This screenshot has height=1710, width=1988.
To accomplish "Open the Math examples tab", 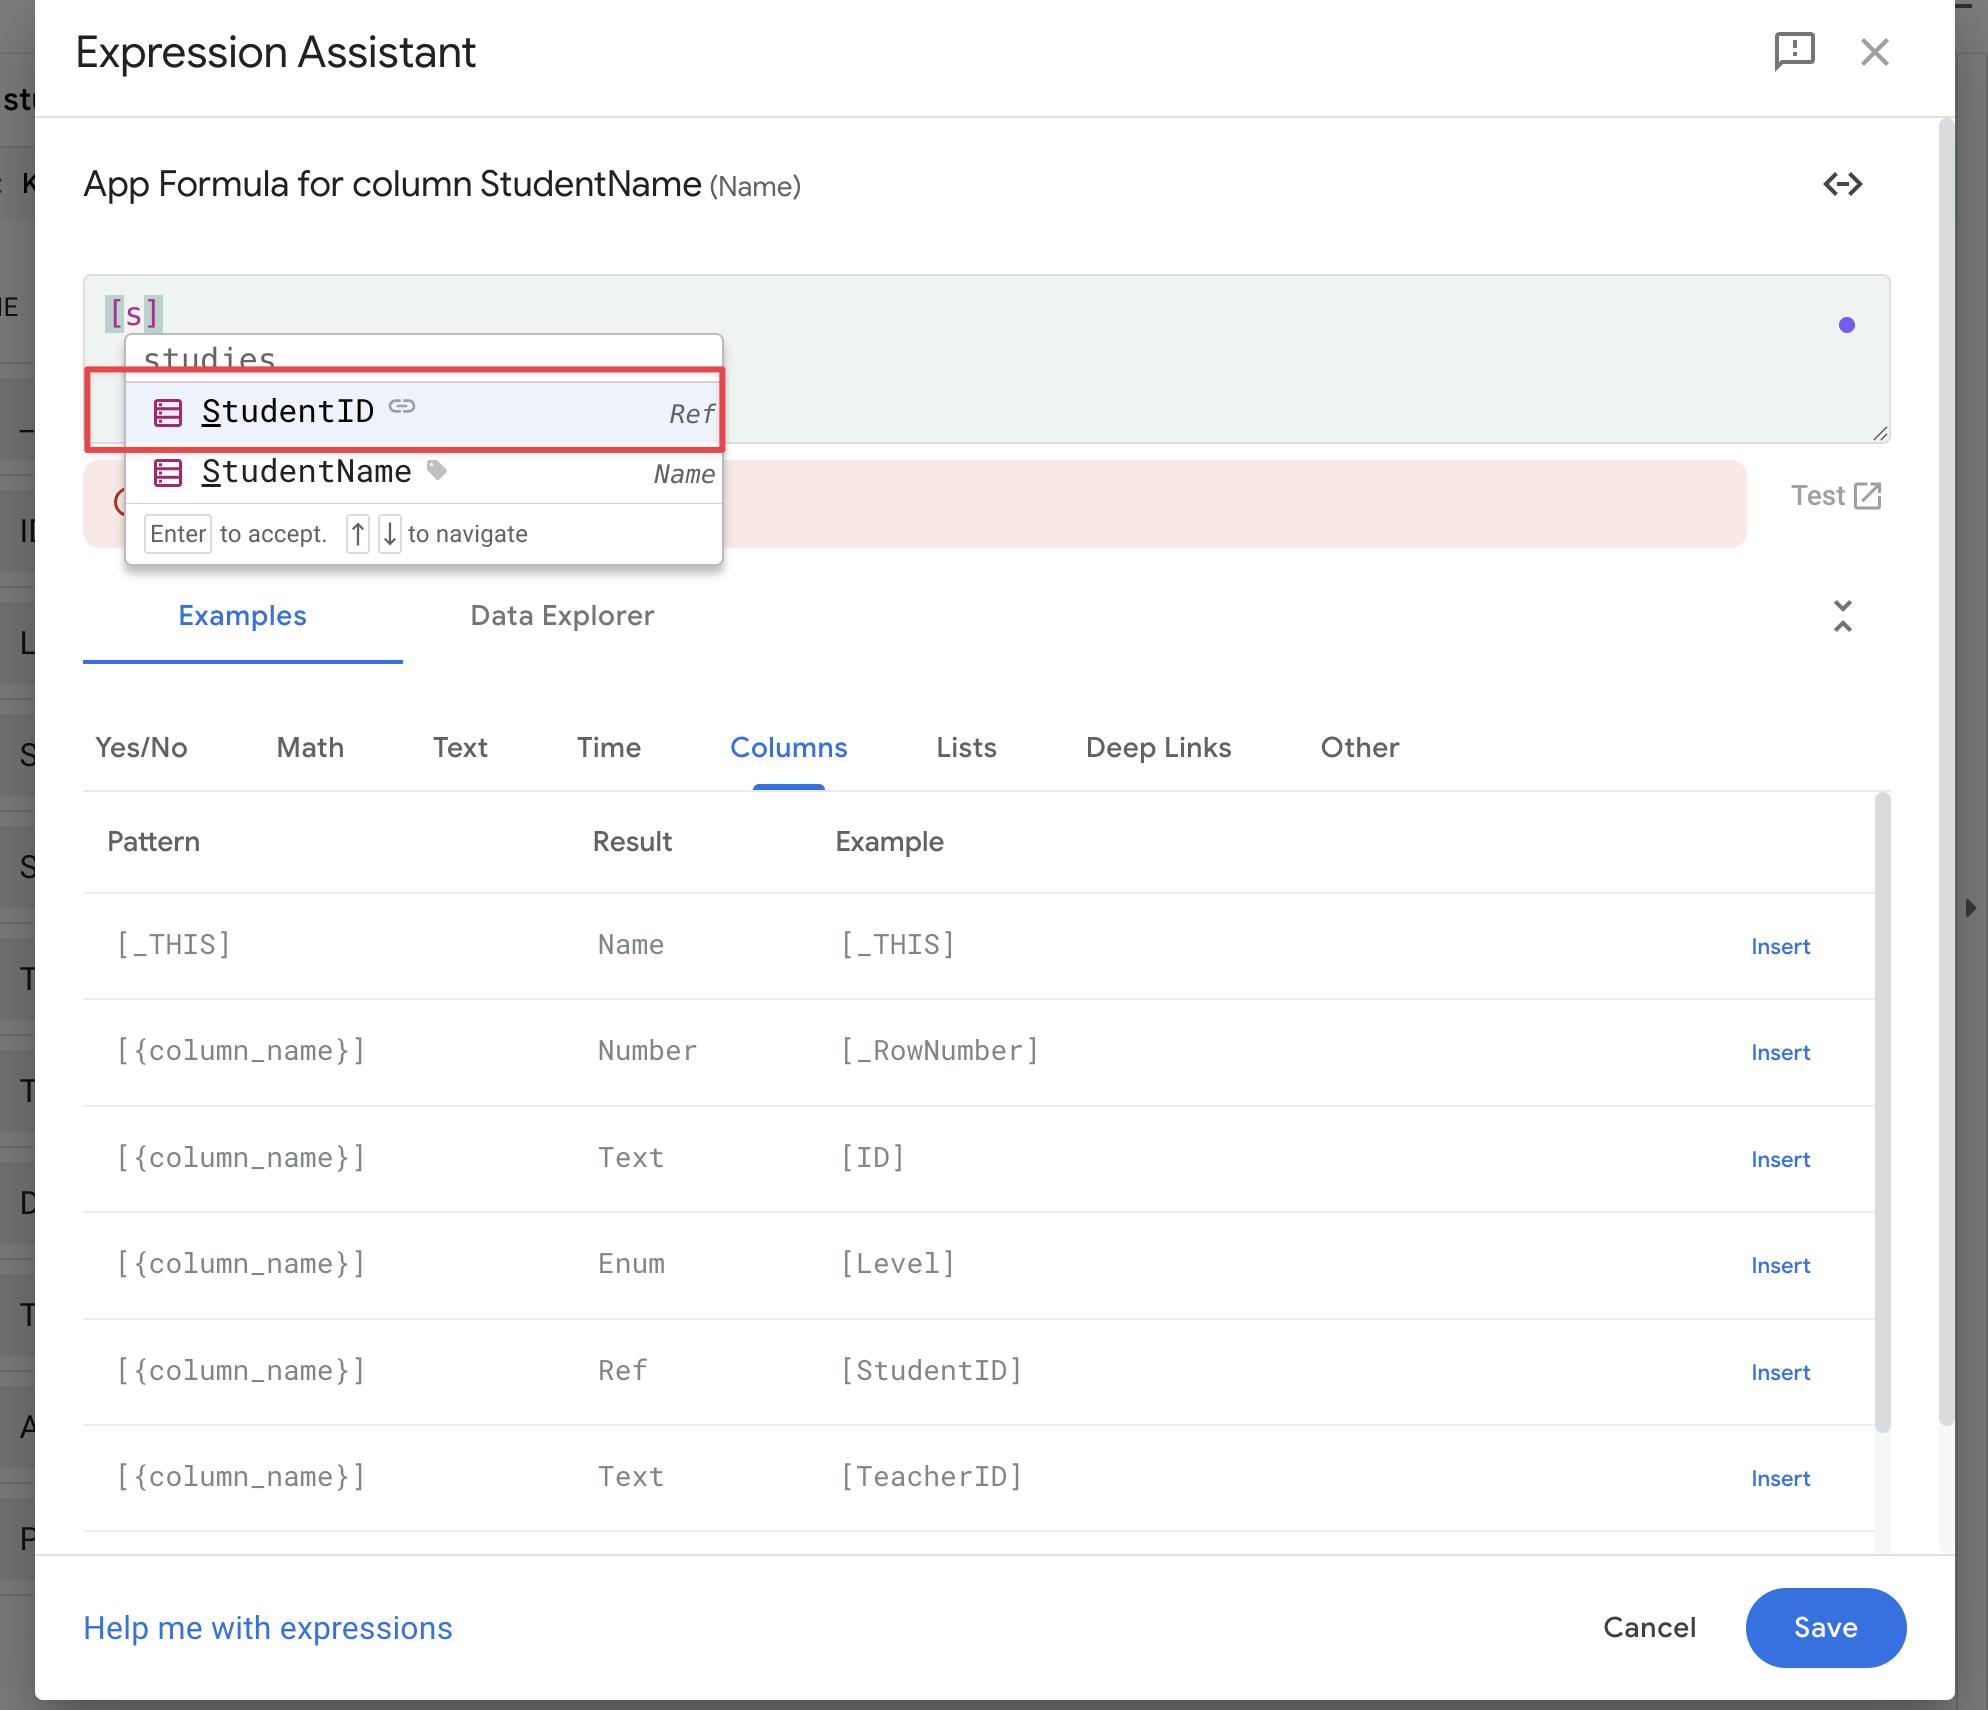I will tap(310, 748).
